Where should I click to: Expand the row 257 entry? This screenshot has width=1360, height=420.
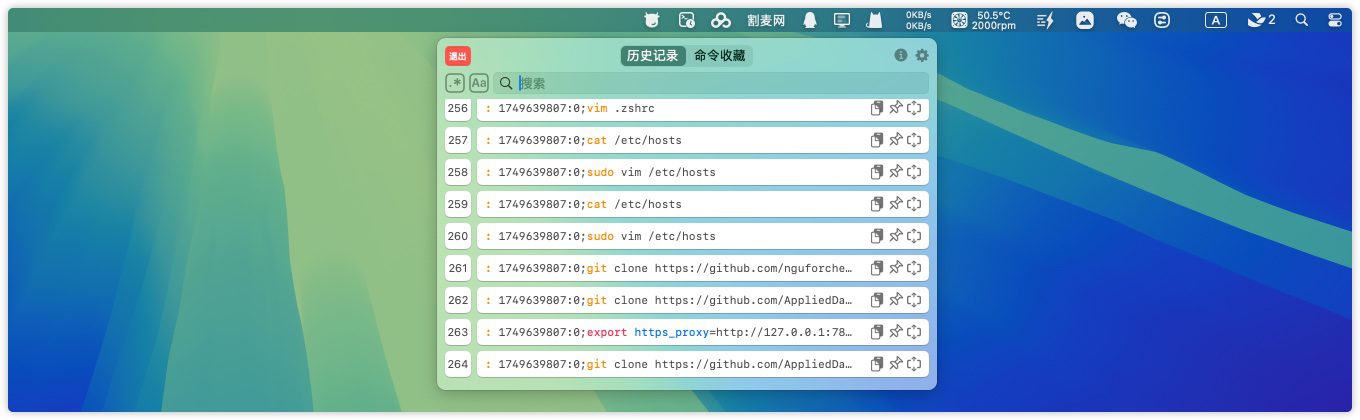point(914,140)
